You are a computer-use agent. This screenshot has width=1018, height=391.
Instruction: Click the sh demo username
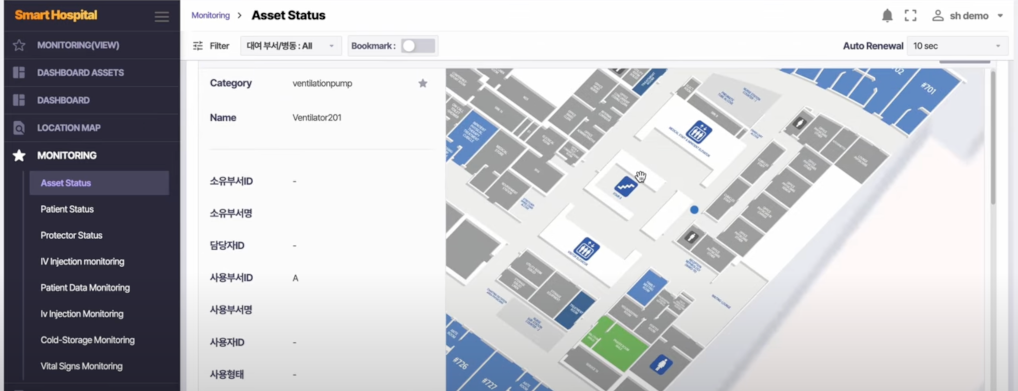click(969, 16)
